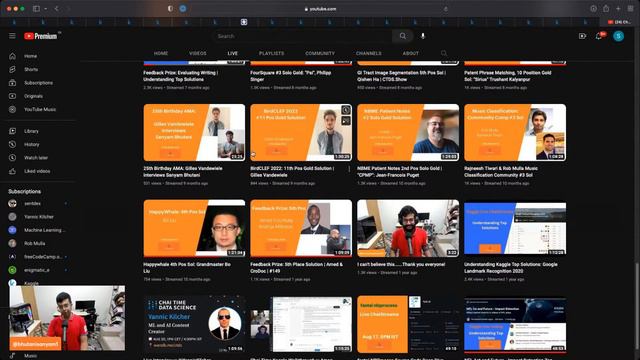Click Watch later clock on BirdCLEF thumbnail
Screen dimensions: 640x360
(346, 110)
